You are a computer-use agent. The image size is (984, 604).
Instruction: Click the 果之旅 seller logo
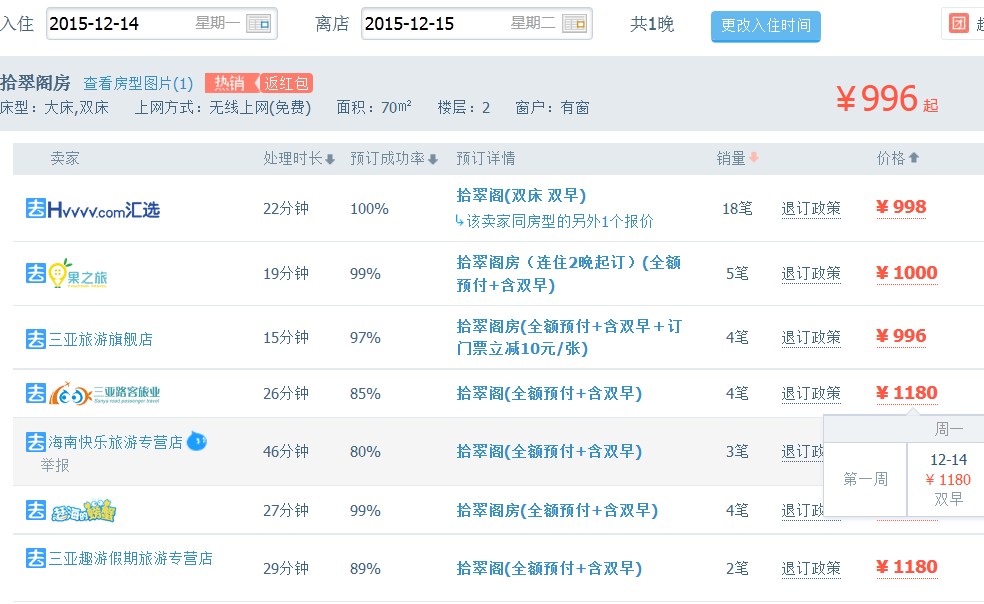68,273
